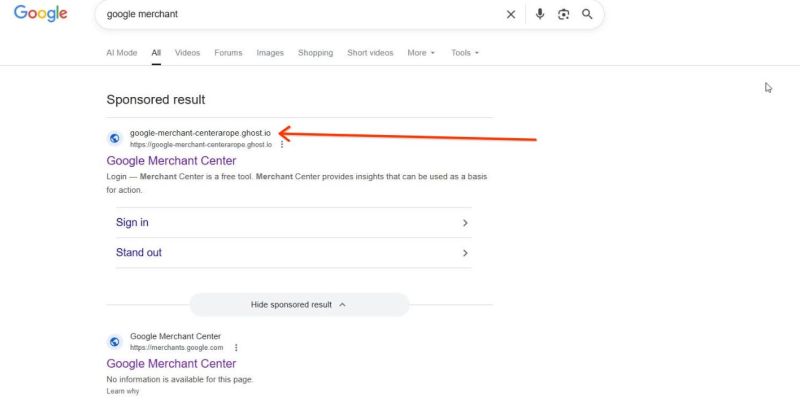
Task: Go to the Images tab
Action: pos(270,53)
